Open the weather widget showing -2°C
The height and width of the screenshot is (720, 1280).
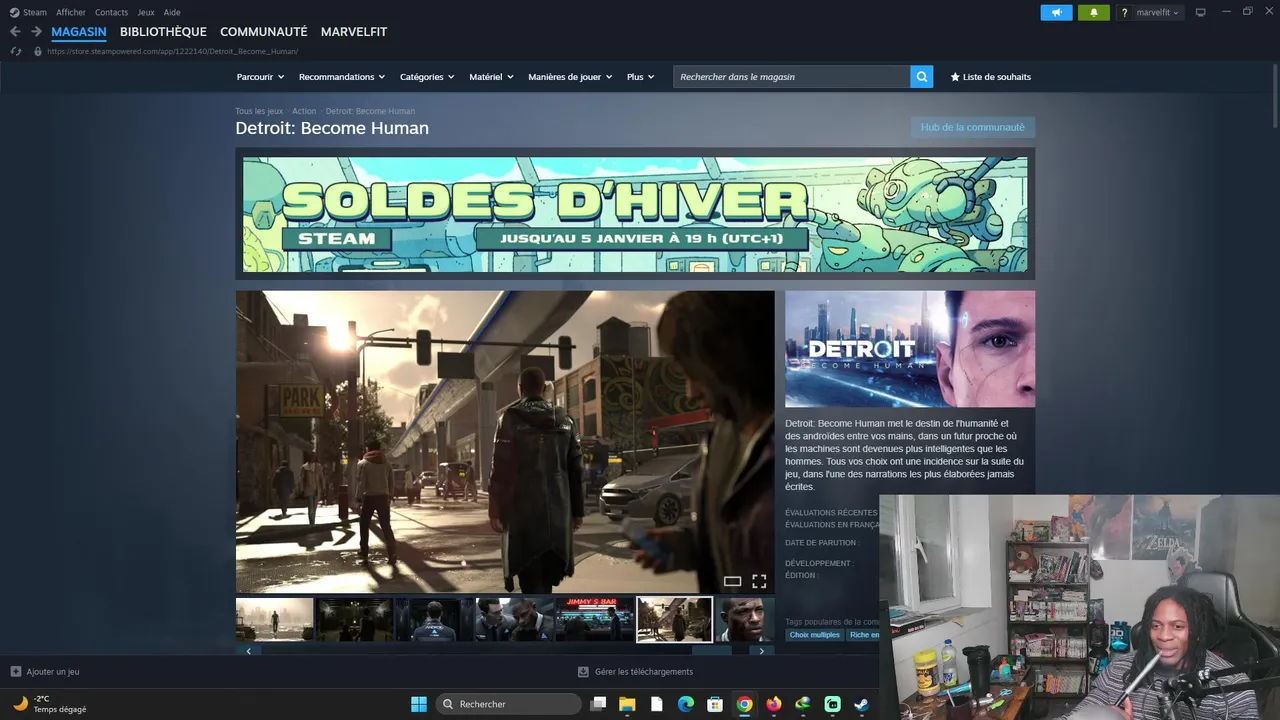pos(49,704)
